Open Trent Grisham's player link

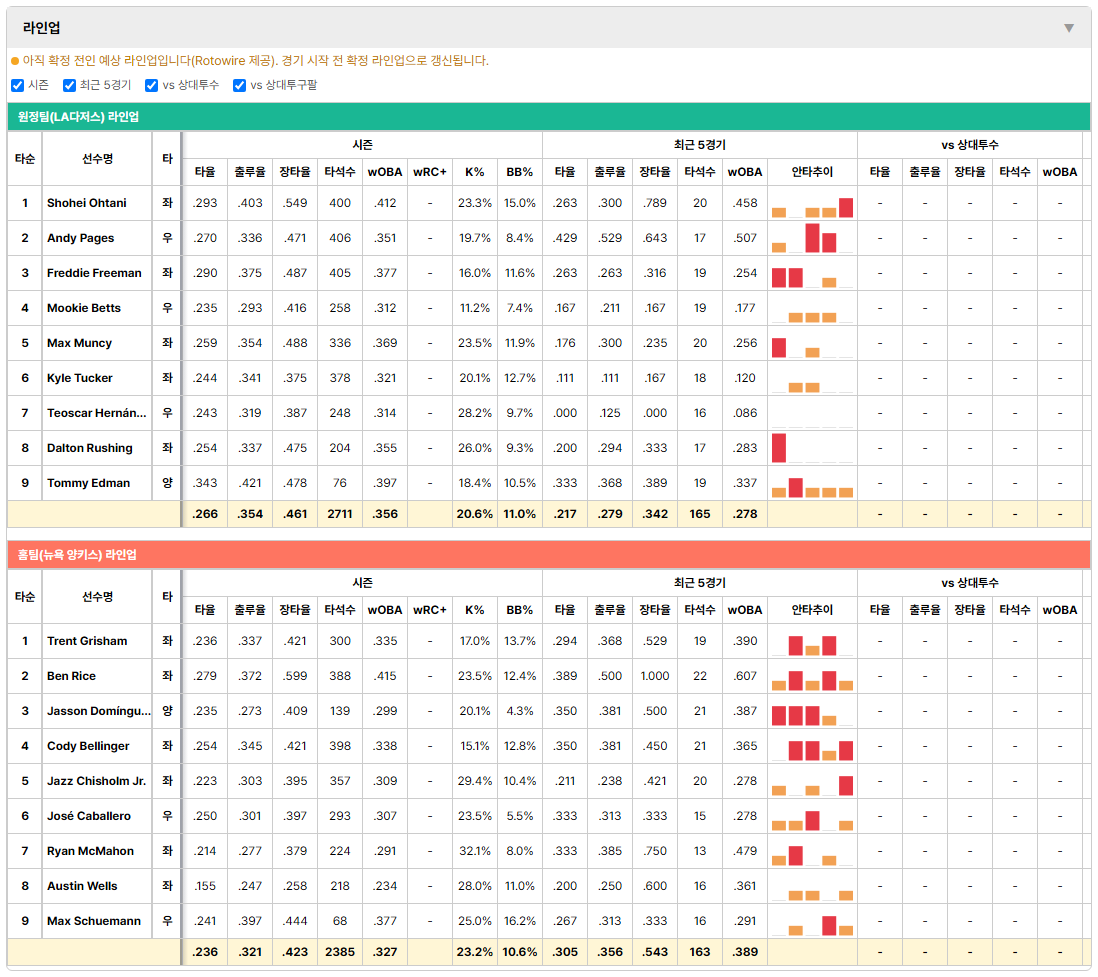87,641
